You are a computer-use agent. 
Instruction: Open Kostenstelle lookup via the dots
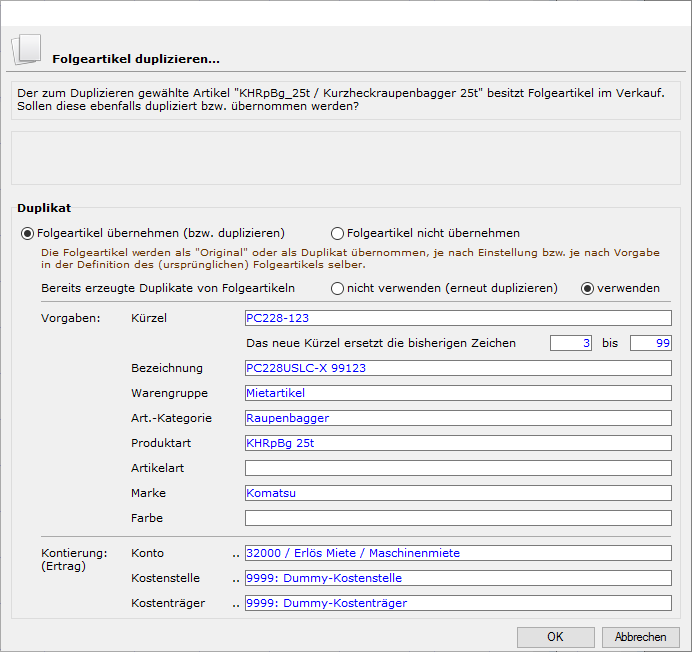237,578
